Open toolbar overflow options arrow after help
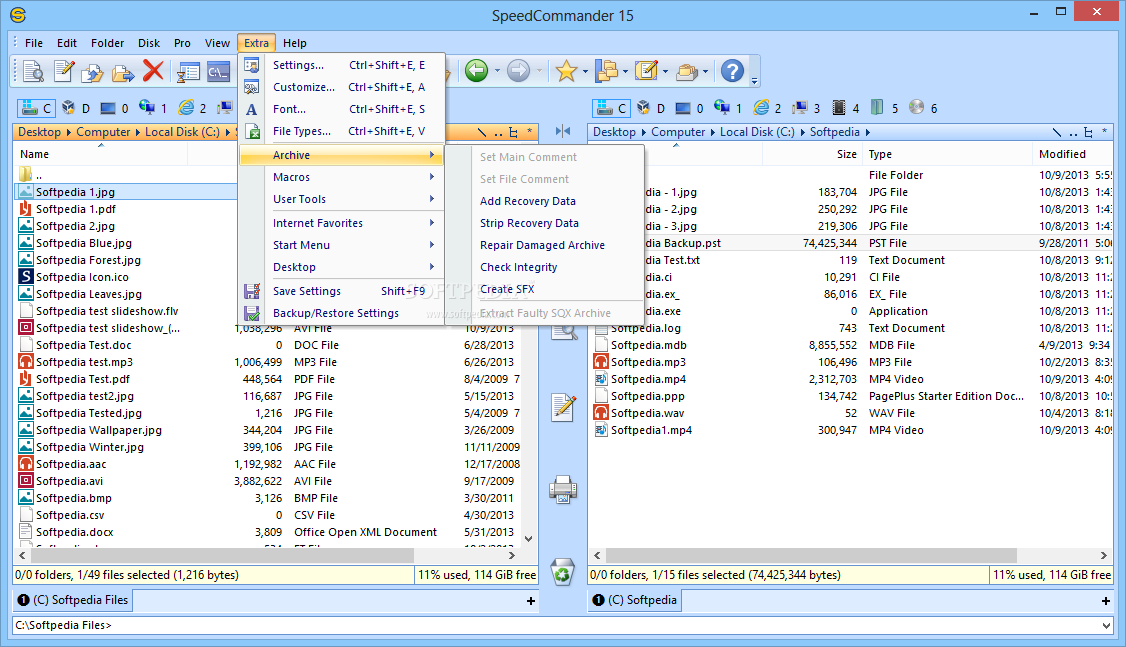1126x647 pixels. click(x=755, y=80)
